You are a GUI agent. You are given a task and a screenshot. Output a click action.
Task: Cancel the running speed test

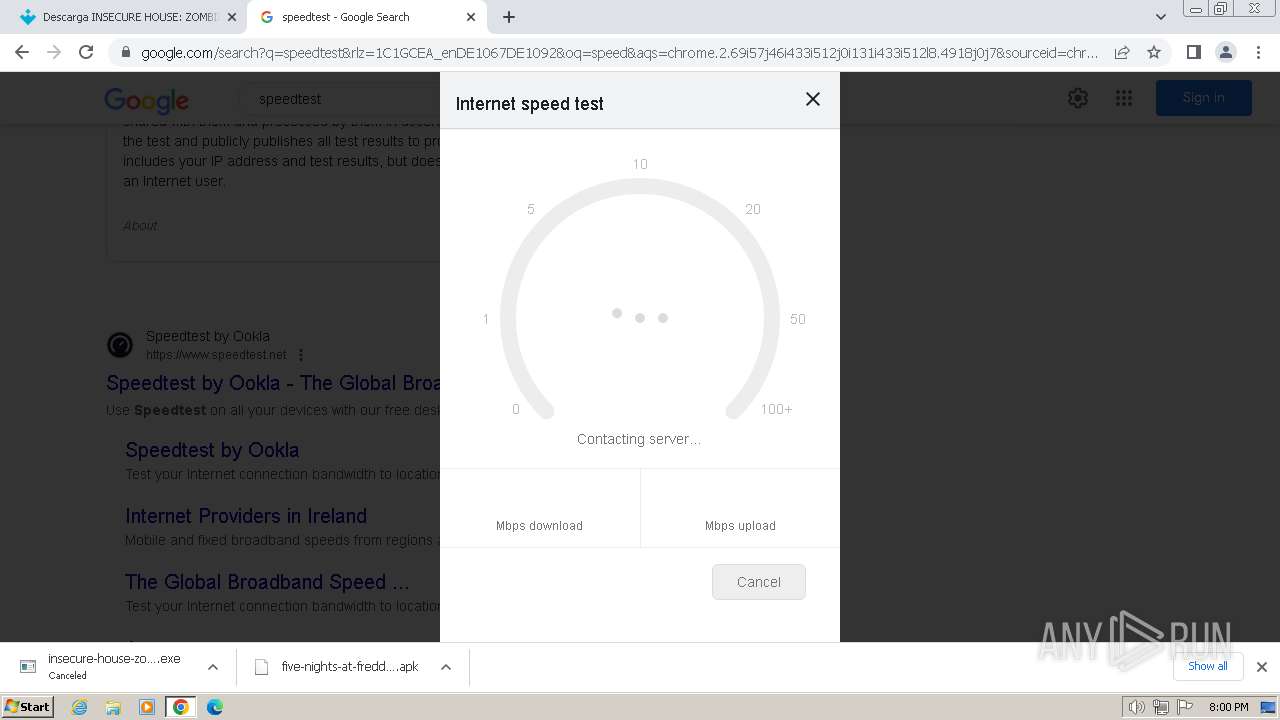[x=759, y=582]
